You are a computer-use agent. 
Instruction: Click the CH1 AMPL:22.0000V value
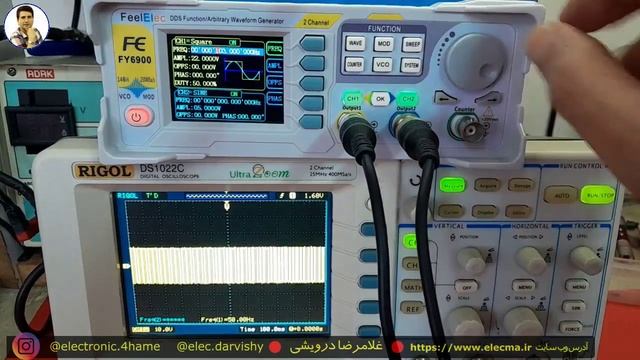[x=197, y=59]
